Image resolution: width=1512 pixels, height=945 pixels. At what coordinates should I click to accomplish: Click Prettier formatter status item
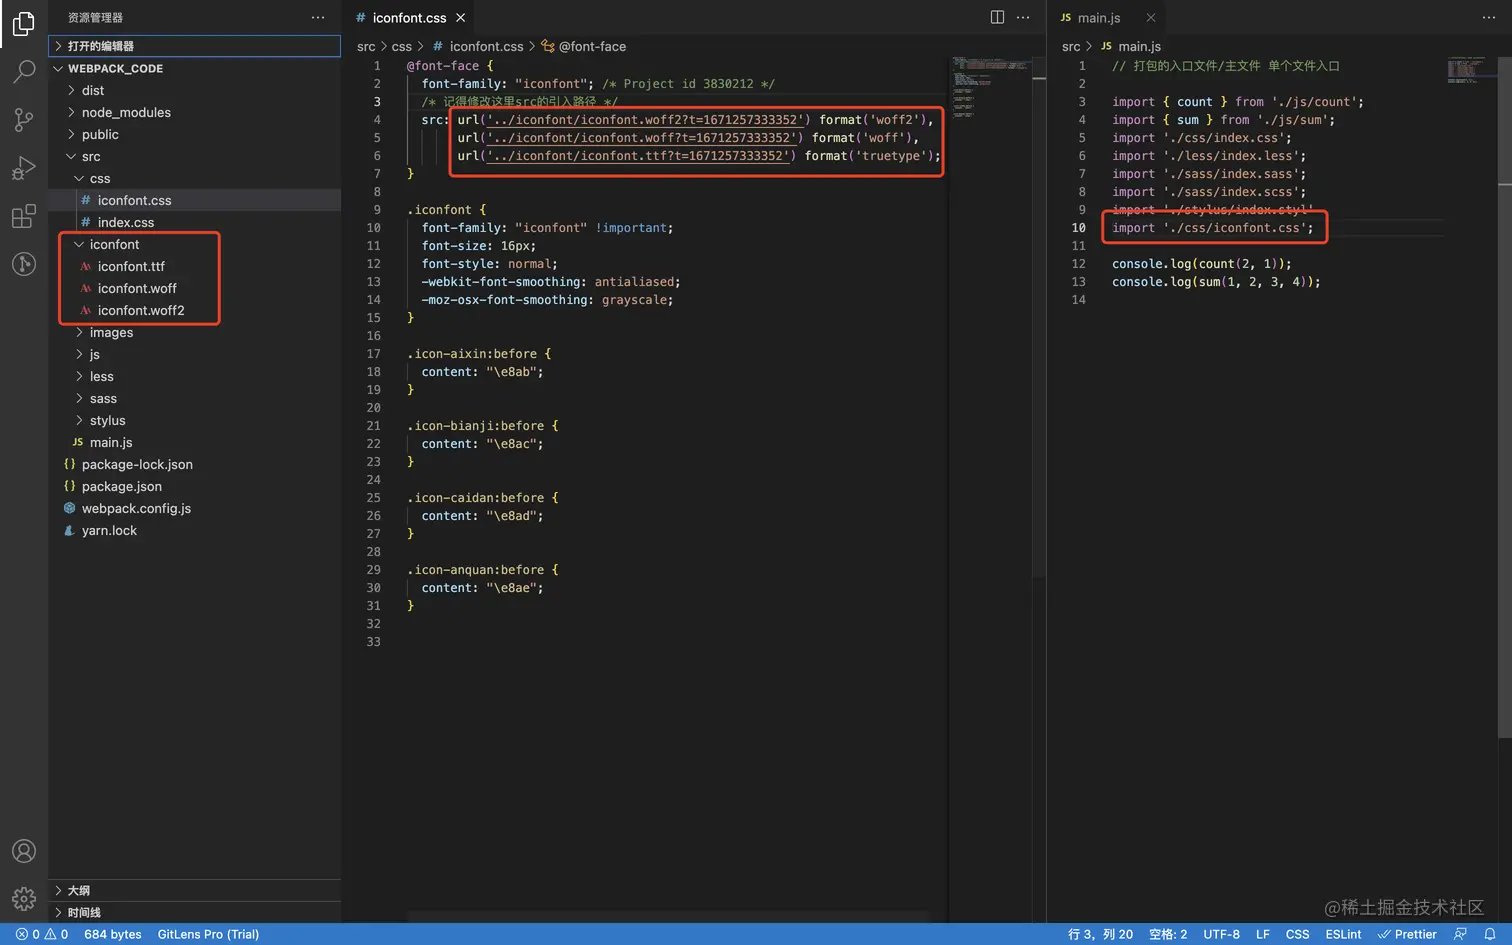tap(1407, 934)
